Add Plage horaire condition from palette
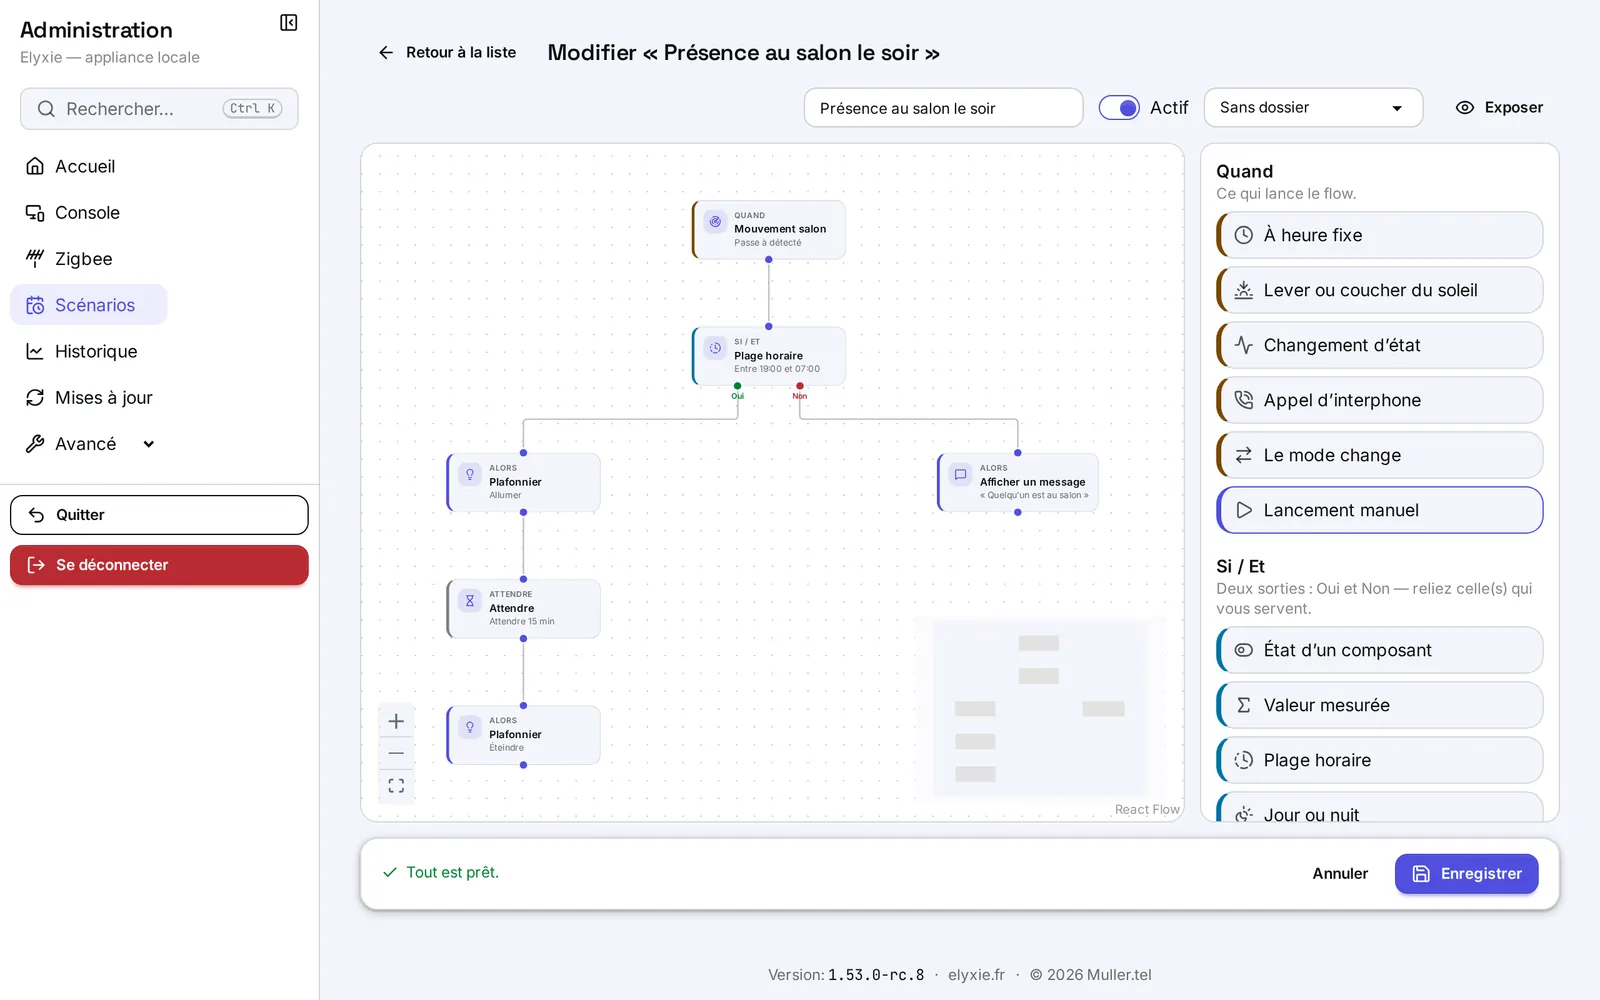 (1380, 760)
